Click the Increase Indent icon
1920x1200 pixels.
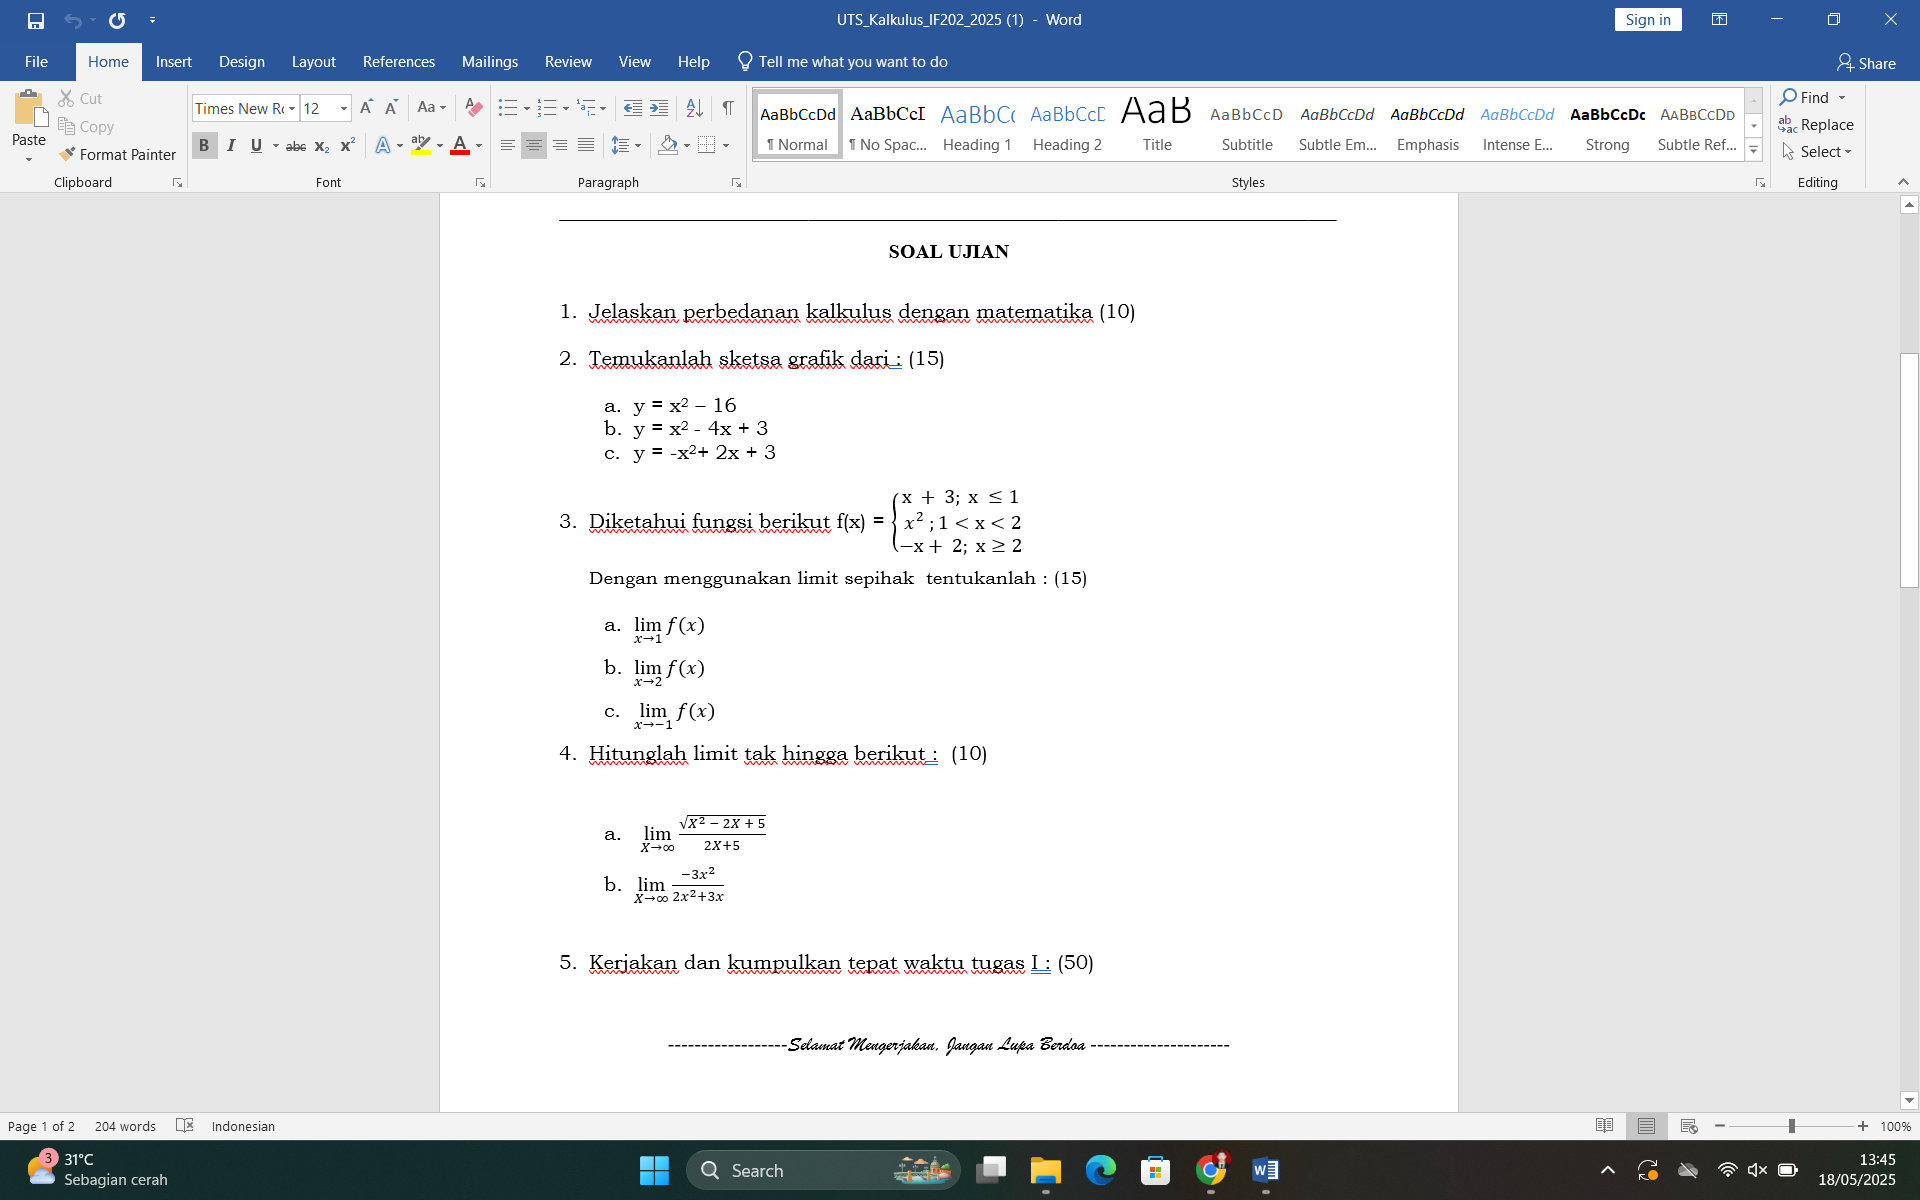659,108
